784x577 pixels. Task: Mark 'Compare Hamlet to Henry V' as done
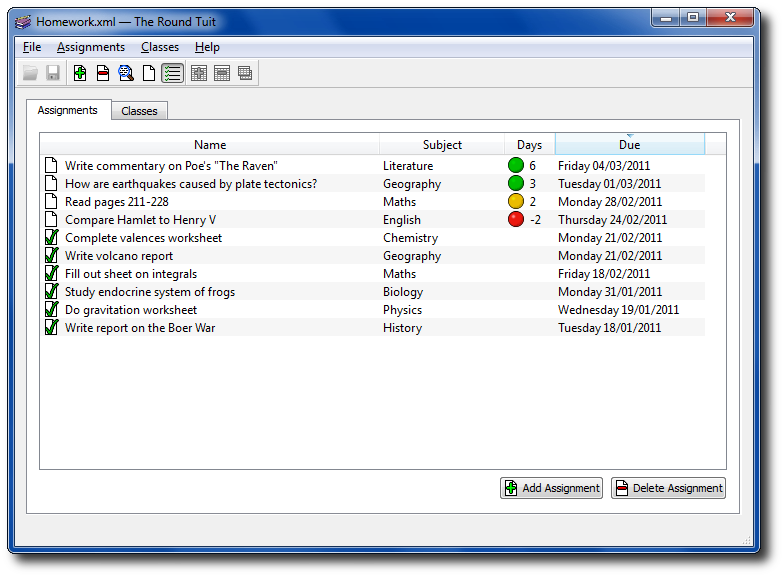click(x=52, y=220)
